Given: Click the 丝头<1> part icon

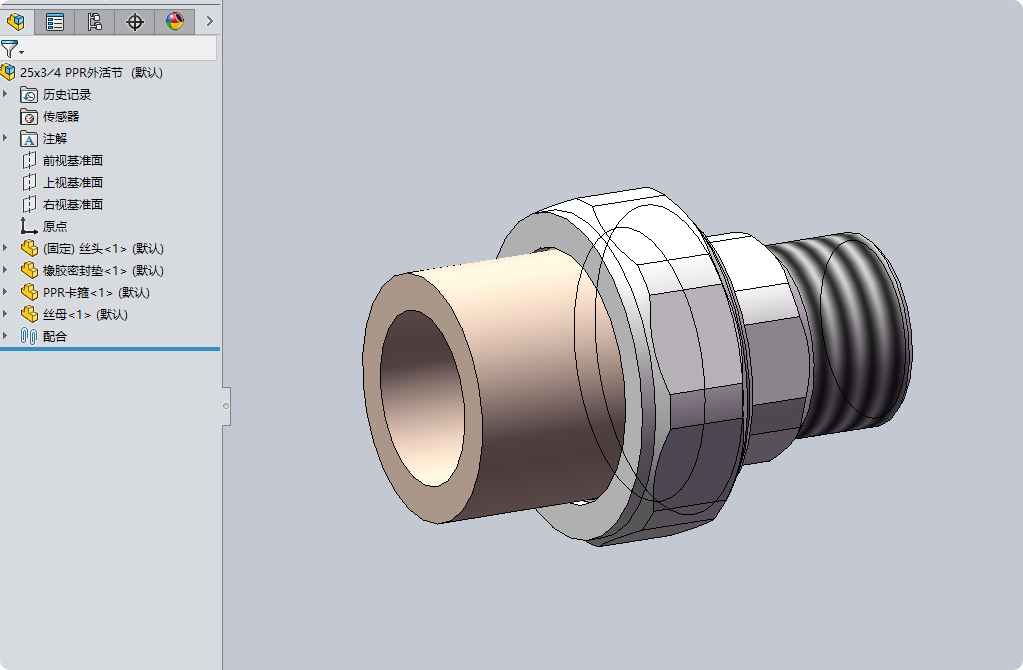Looking at the screenshot, I should (29, 248).
